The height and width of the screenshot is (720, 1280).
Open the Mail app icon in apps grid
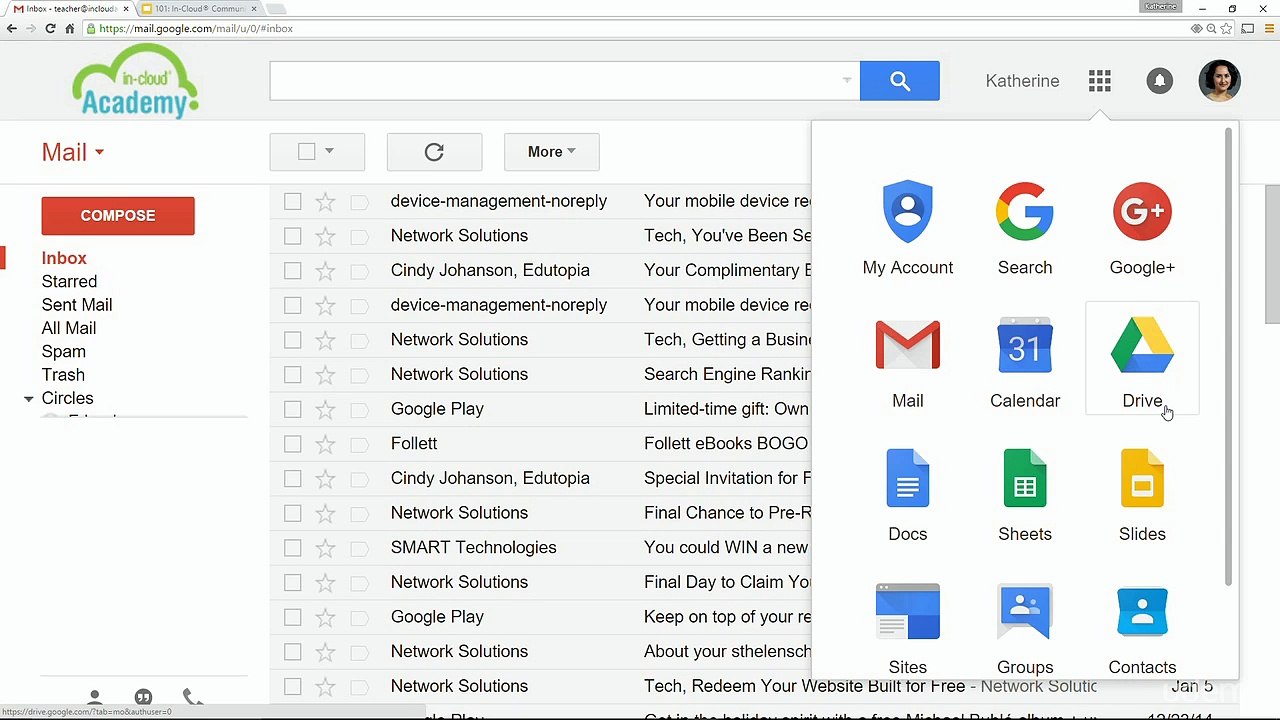[x=908, y=361]
